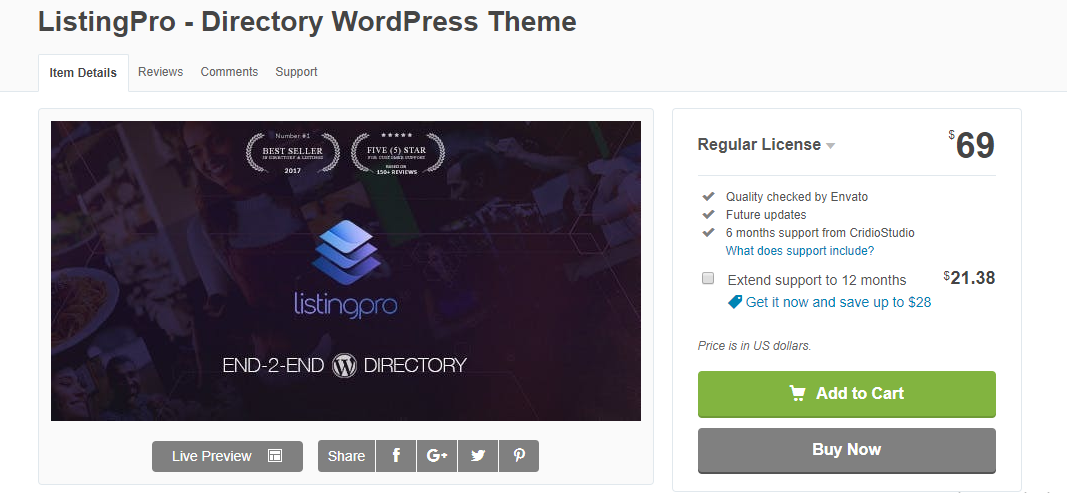Click the shopping cart icon on Add to Cart
The height and width of the screenshot is (493, 1067).
click(798, 393)
